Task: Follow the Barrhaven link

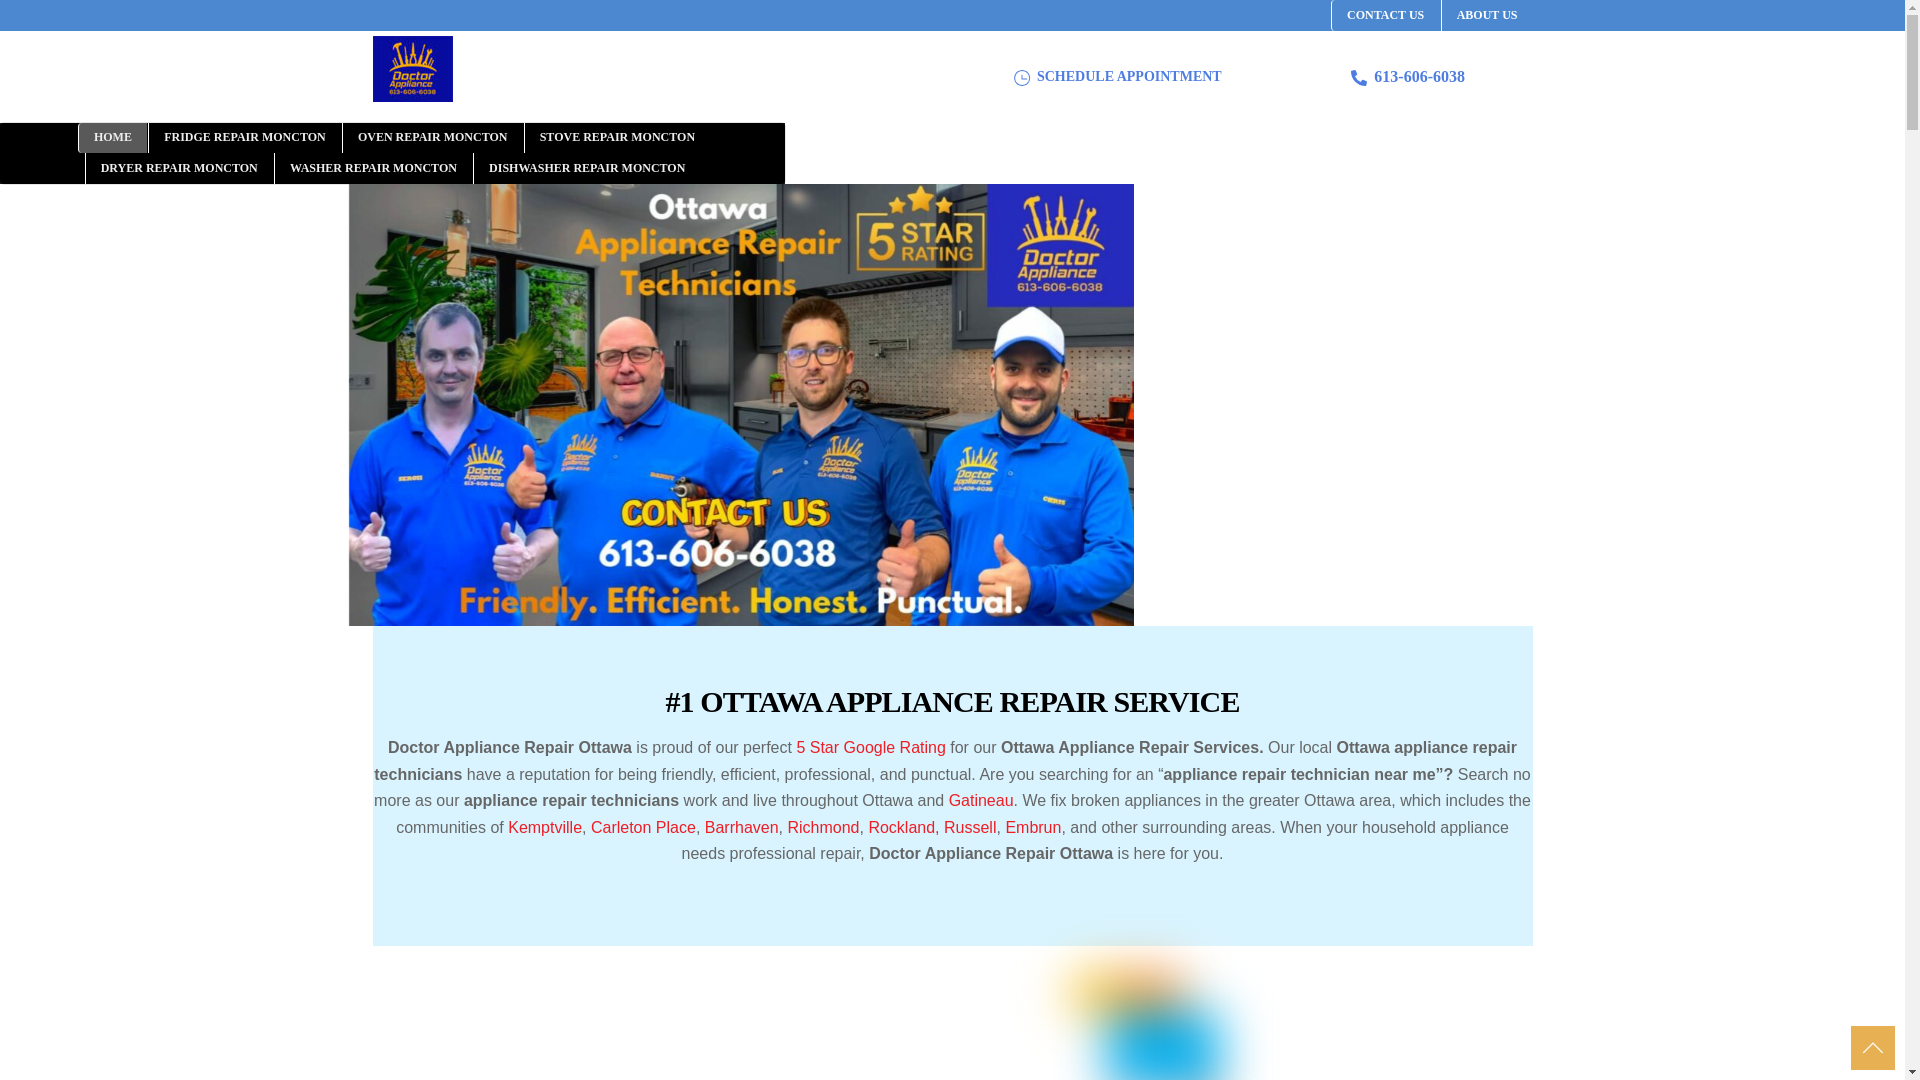Action: [741, 828]
